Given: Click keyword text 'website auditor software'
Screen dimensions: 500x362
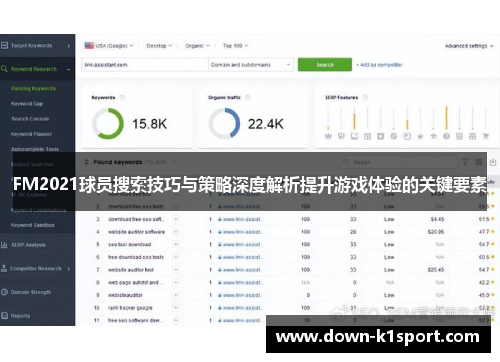Looking at the screenshot, I should [136, 232].
